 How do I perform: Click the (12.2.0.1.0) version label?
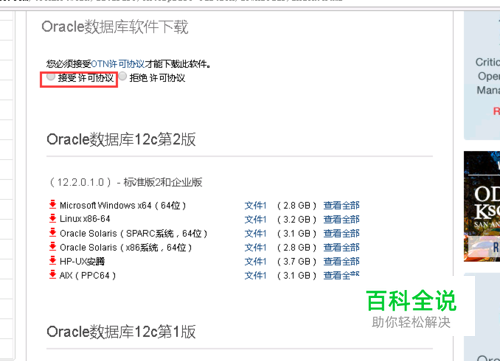(80, 182)
